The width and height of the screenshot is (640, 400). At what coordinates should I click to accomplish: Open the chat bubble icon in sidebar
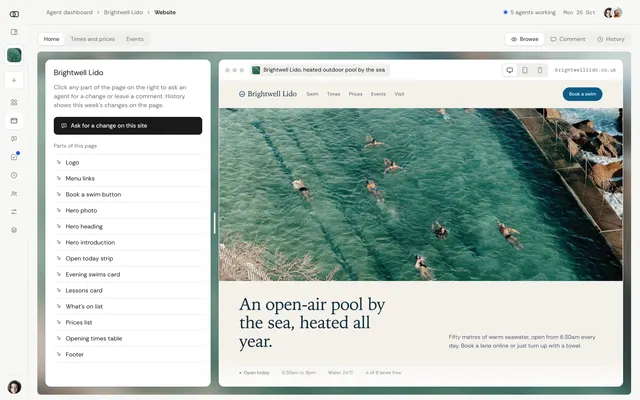click(14, 139)
